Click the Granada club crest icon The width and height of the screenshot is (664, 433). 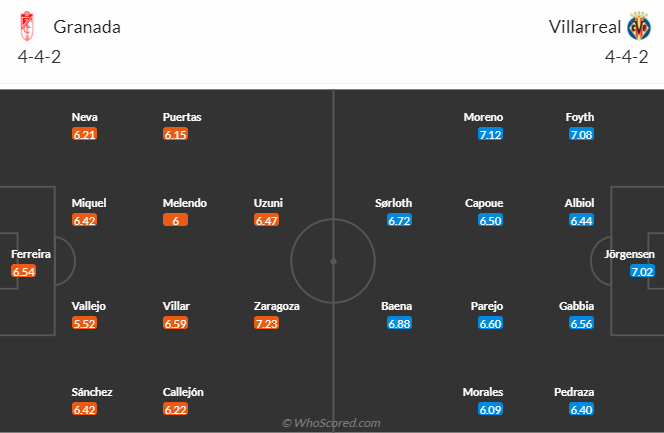coord(27,27)
